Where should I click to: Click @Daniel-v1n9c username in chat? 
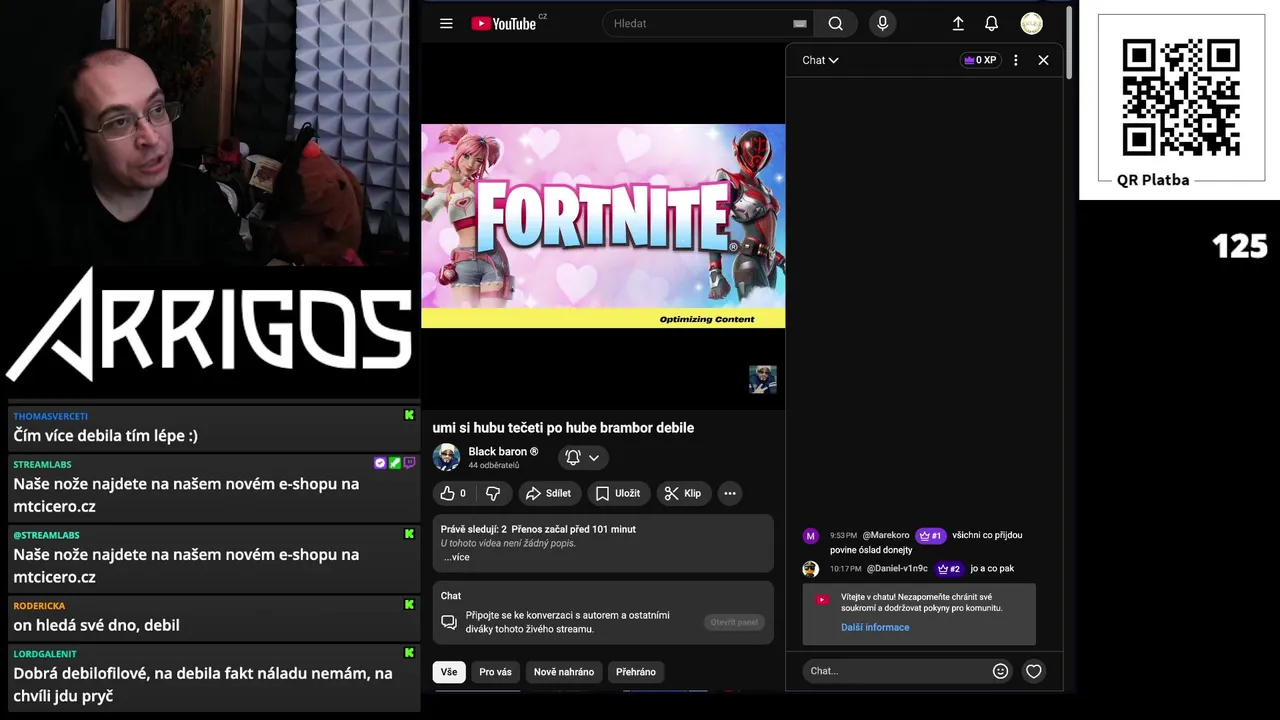pos(897,569)
